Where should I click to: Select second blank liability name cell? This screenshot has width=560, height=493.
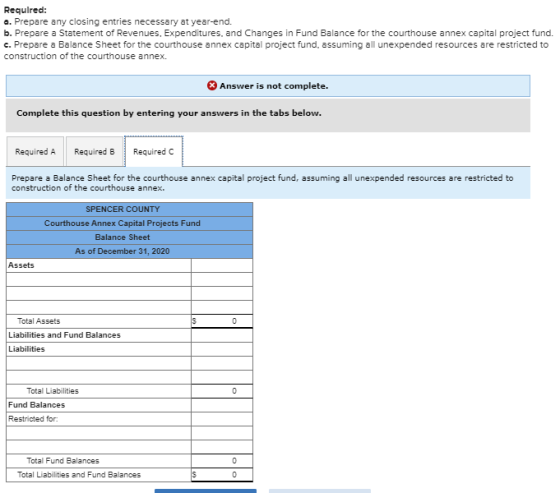click(x=99, y=377)
